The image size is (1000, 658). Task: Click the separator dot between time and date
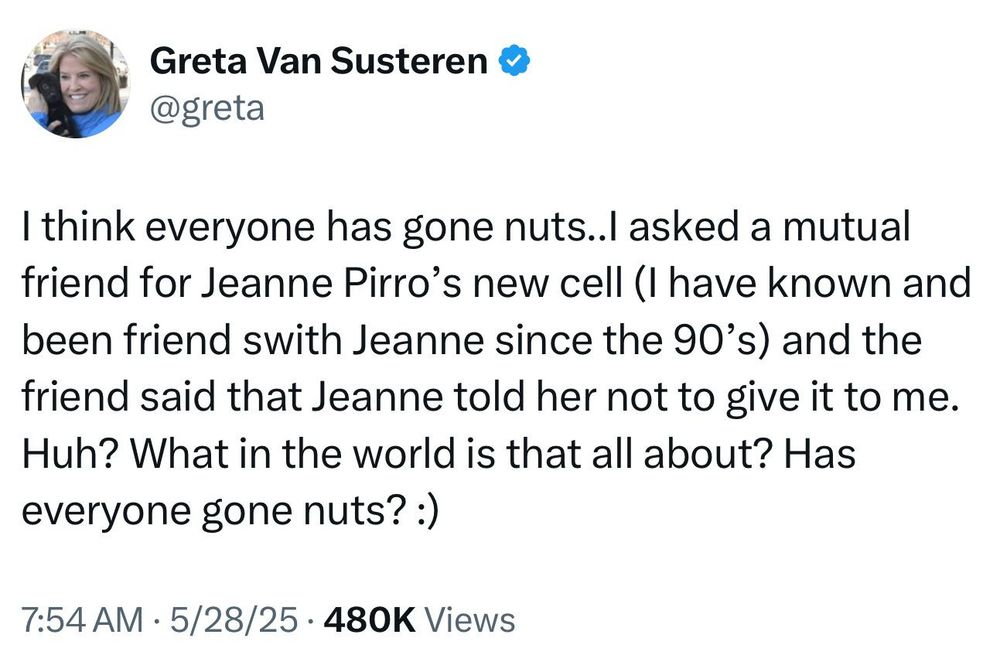coord(158,620)
